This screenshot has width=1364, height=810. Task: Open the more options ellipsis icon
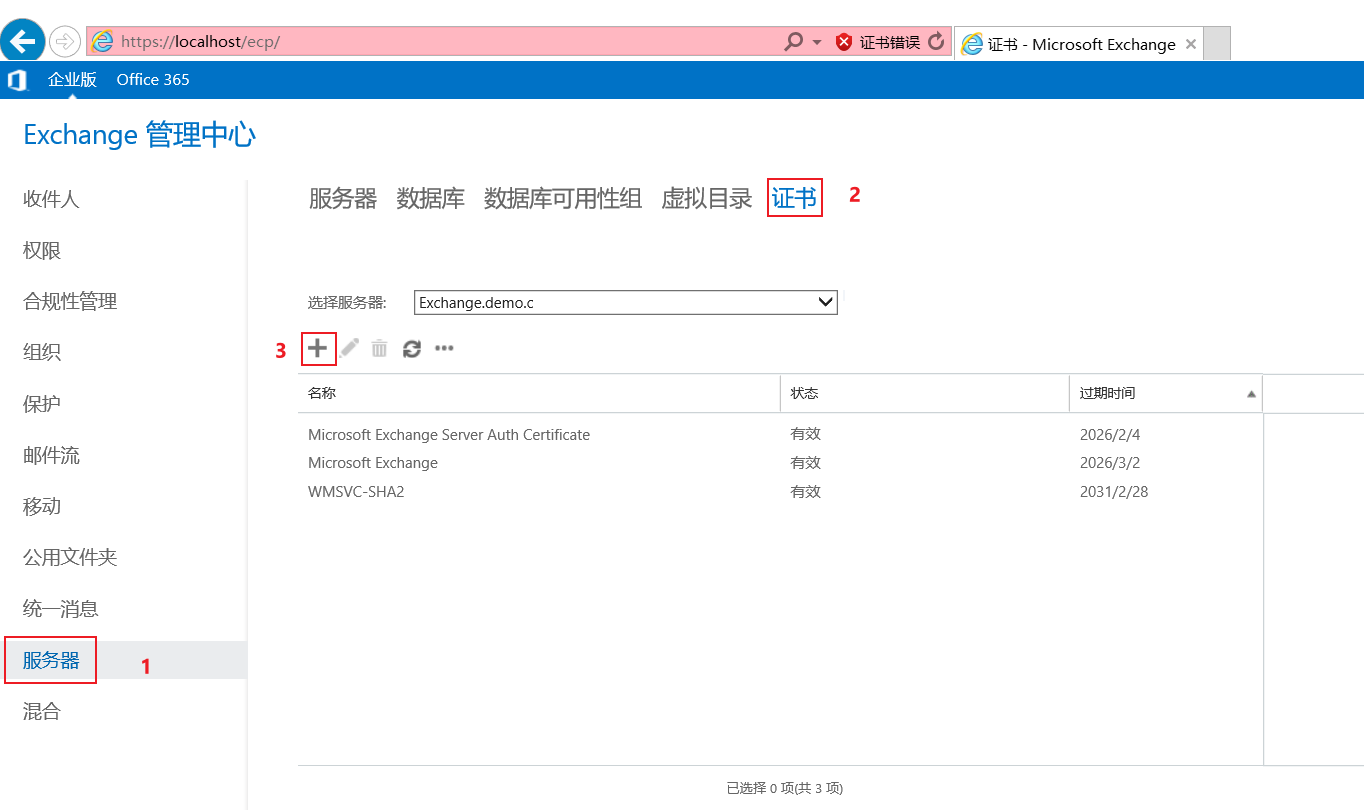point(444,348)
